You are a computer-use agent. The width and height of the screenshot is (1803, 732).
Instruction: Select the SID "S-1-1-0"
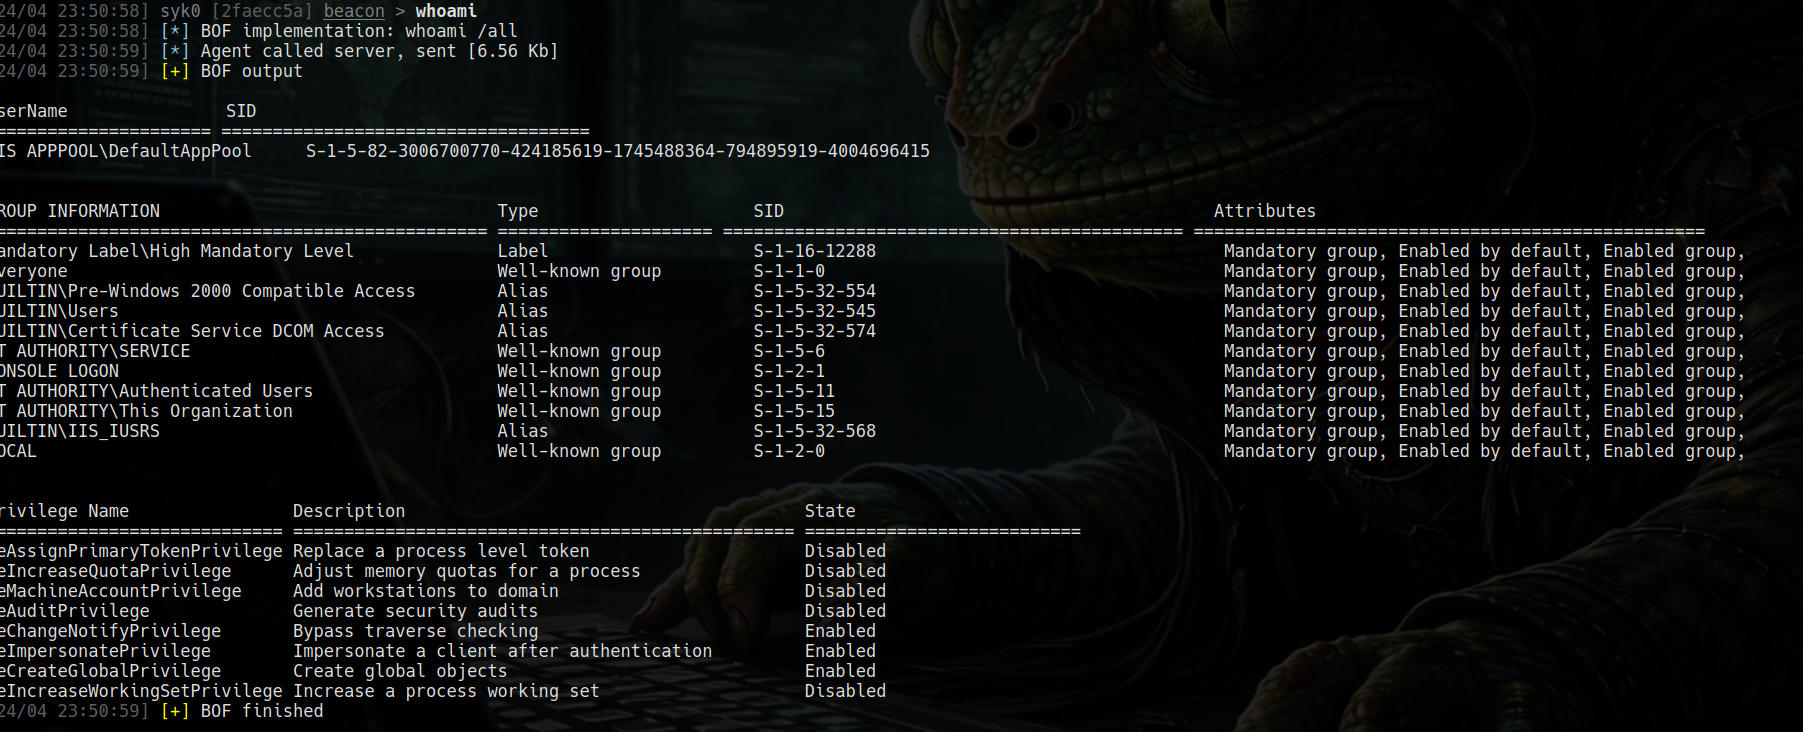(790, 271)
